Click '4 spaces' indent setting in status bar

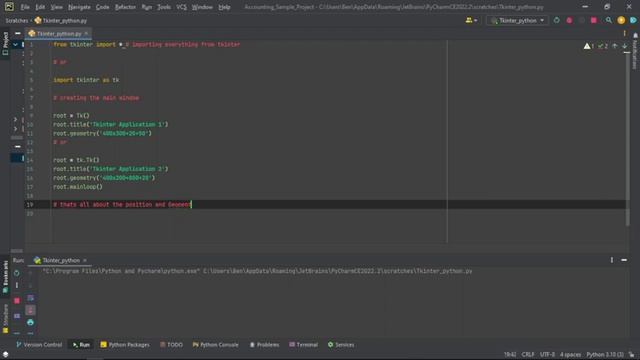(570, 354)
